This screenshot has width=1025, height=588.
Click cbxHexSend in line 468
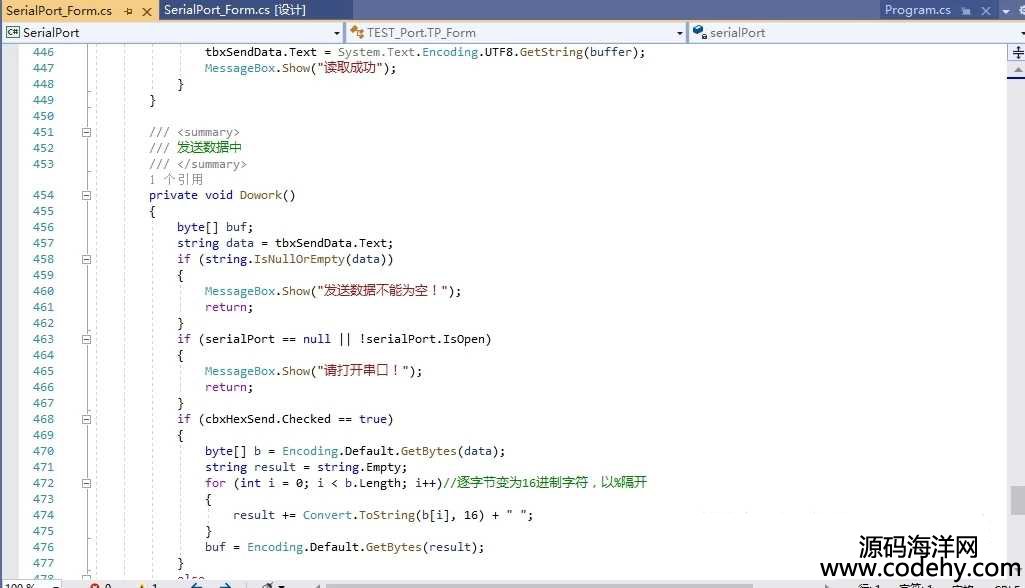click(240, 419)
